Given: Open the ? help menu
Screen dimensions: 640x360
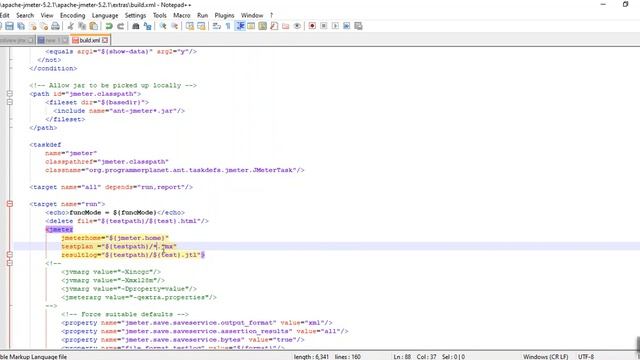Looking at the screenshot, I should pyautogui.click(x=271, y=15).
